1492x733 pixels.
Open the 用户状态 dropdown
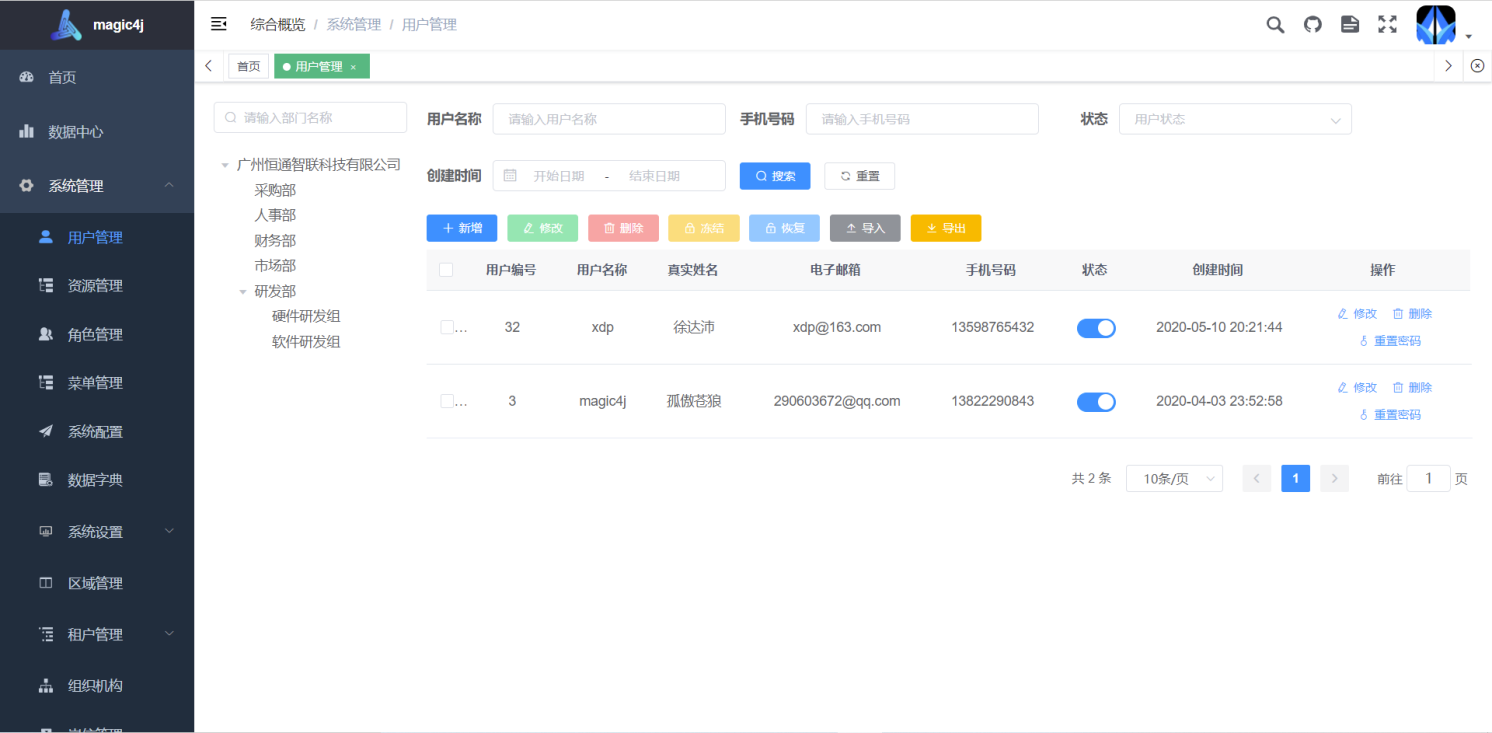point(1235,119)
